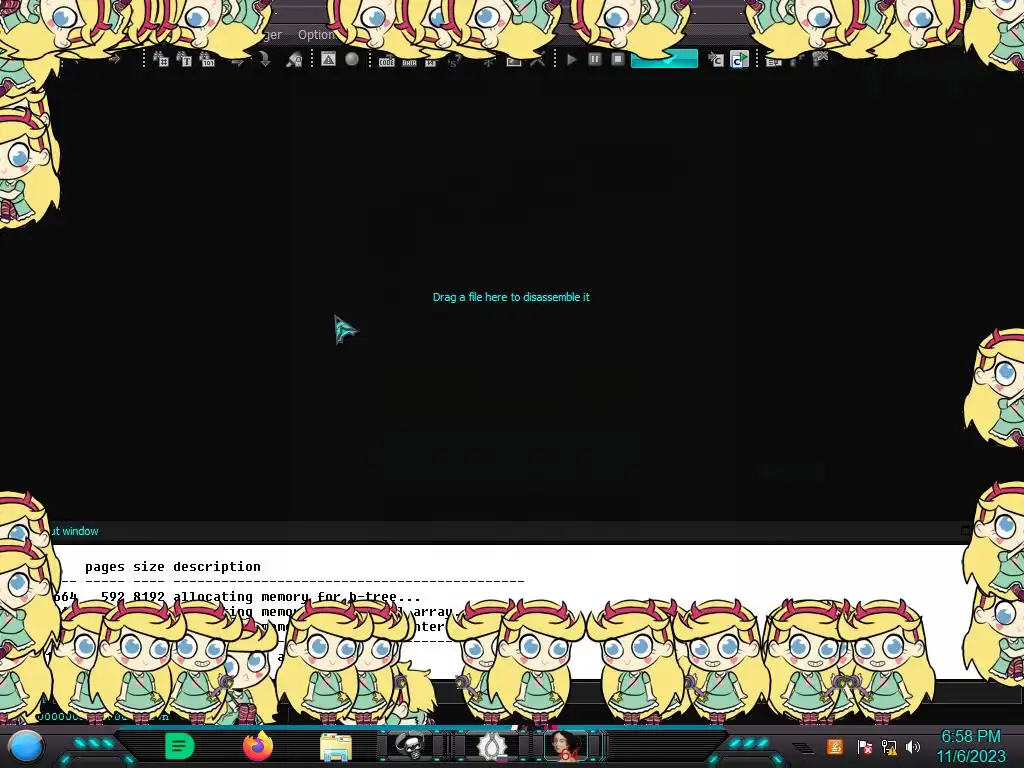Open File Explorer from the taskbar
Image resolution: width=1024 pixels, height=768 pixels.
click(336, 746)
